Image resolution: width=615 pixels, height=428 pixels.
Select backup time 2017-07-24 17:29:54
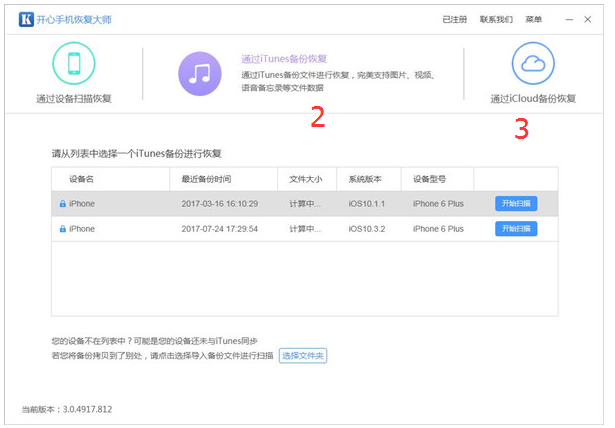click(220, 229)
